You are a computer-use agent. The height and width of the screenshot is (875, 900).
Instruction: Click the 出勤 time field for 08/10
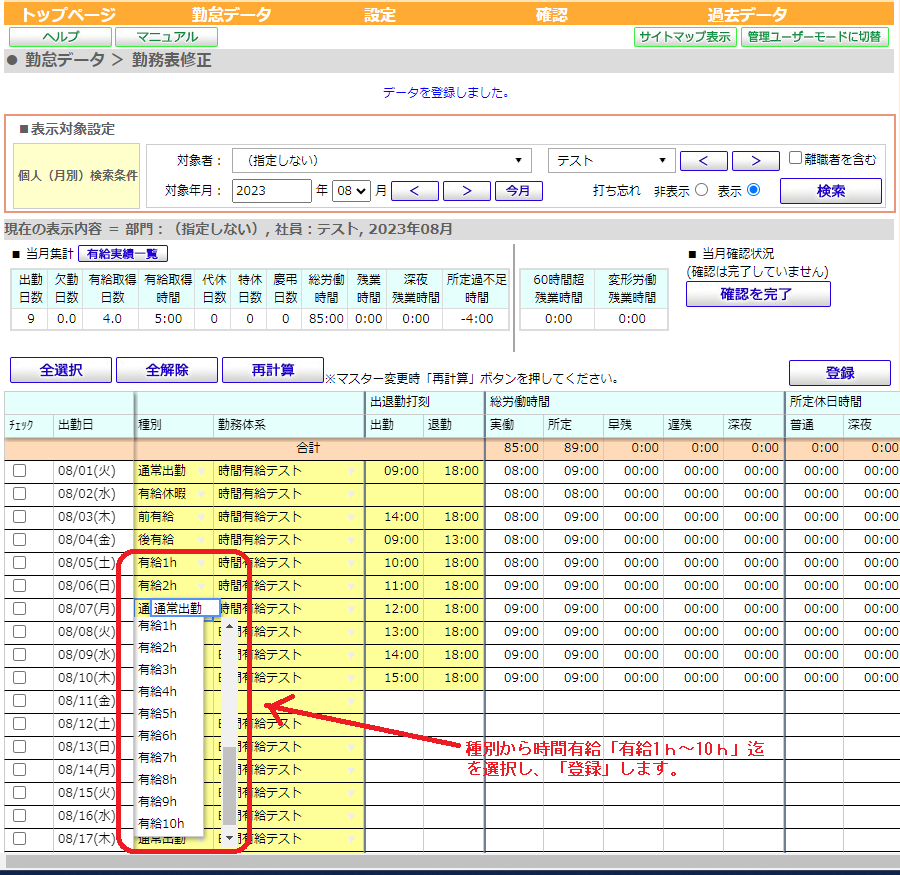(x=394, y=677)
